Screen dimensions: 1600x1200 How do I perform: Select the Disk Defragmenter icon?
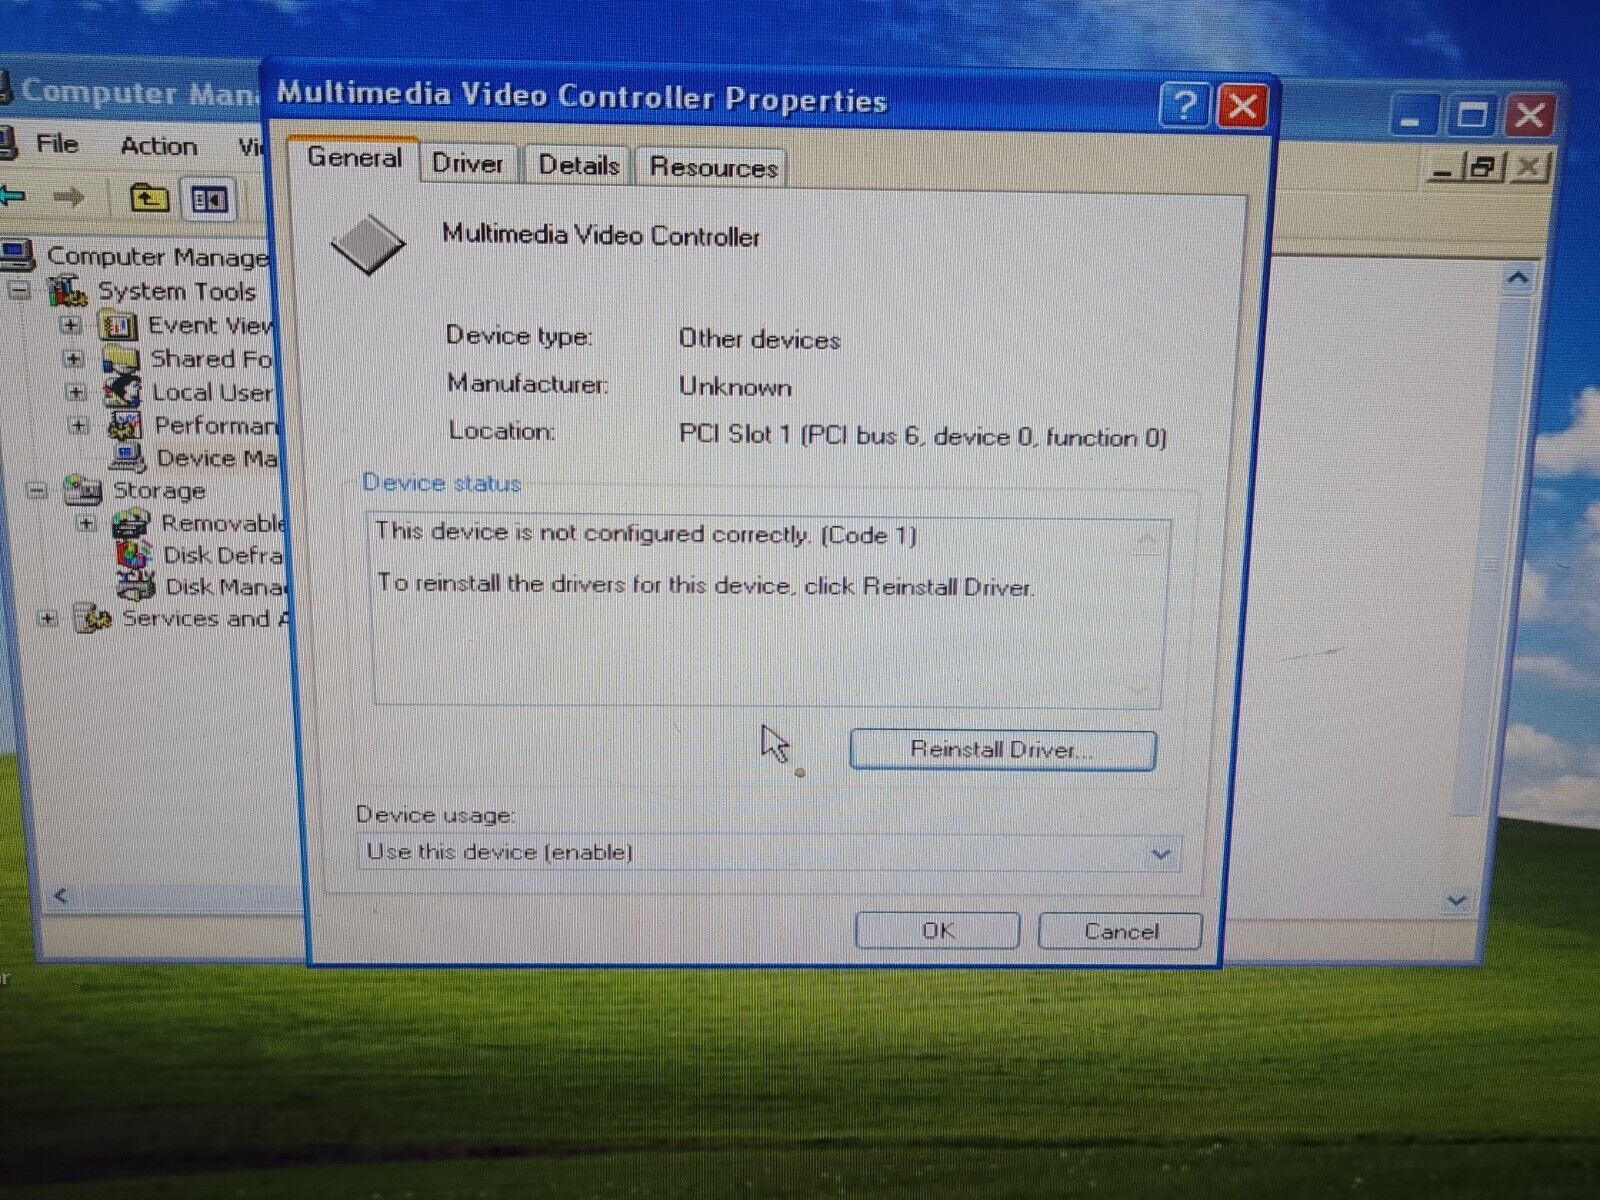point(134,554)
